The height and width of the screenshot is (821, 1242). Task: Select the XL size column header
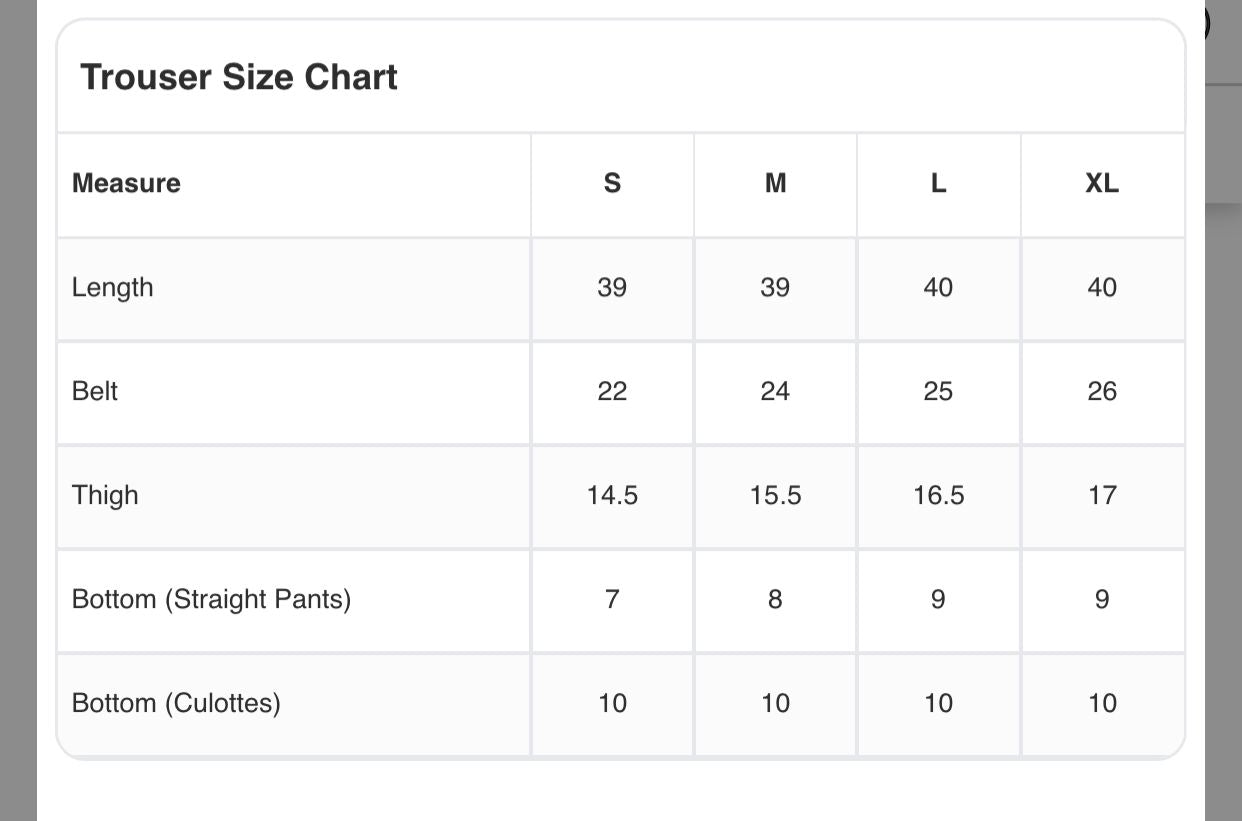(1102, 183)
